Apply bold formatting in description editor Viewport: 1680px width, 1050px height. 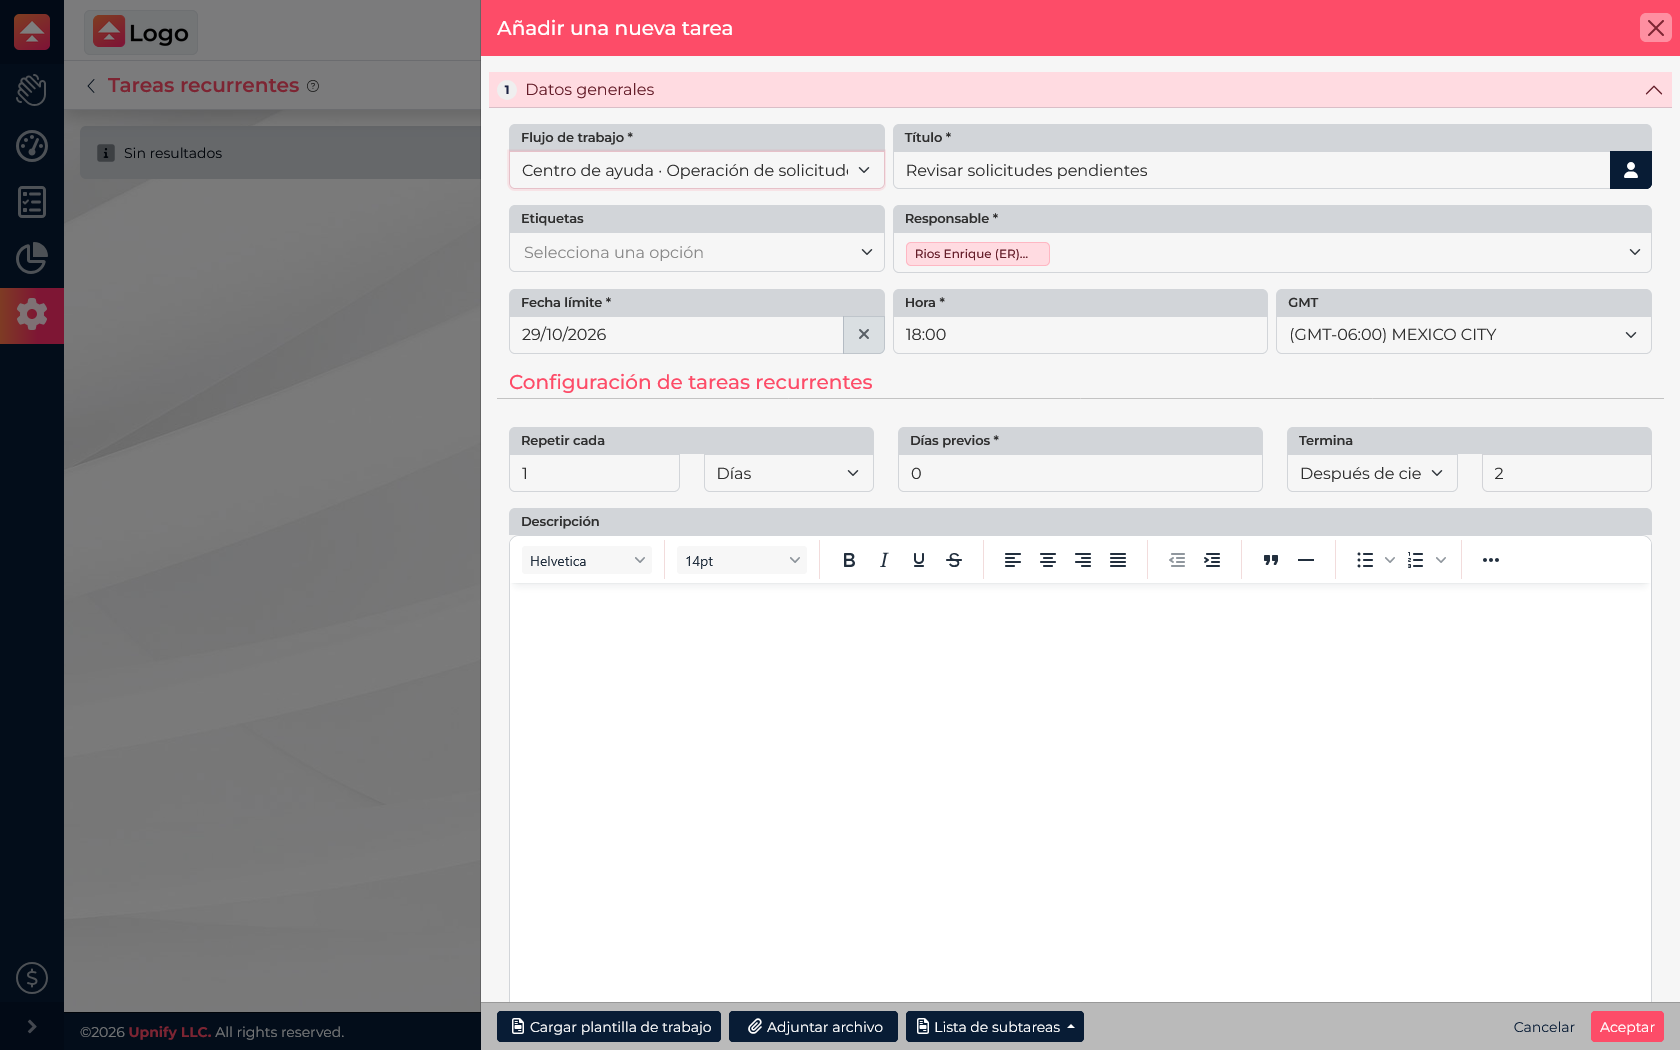(x=849, y=560)
